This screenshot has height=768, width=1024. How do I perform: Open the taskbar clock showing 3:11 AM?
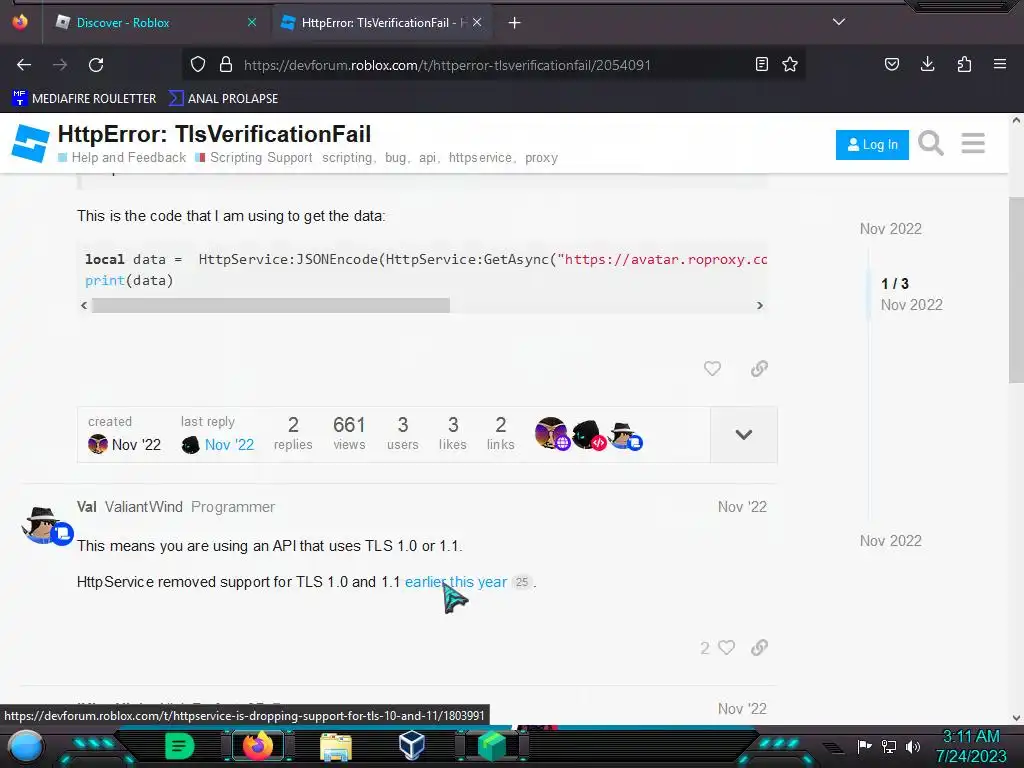click(971, 746)
